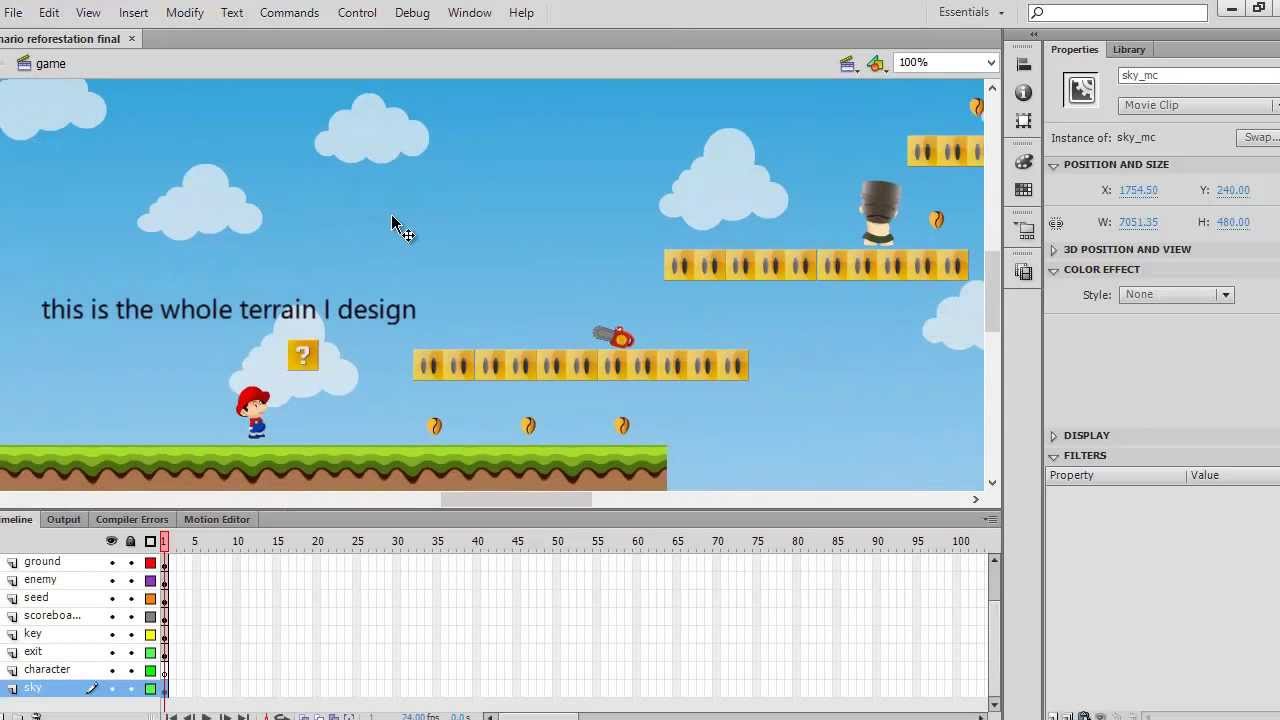
Task: Toggle lock dot of exit layer
Action: pos(131,653)
